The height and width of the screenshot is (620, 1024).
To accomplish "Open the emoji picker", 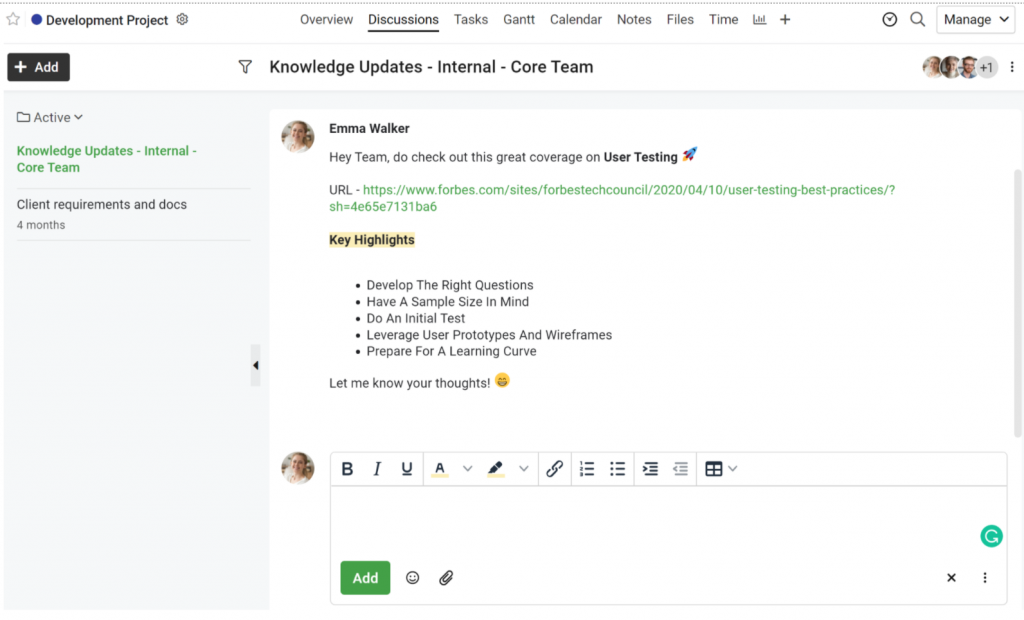I will (x=412, y=578).
